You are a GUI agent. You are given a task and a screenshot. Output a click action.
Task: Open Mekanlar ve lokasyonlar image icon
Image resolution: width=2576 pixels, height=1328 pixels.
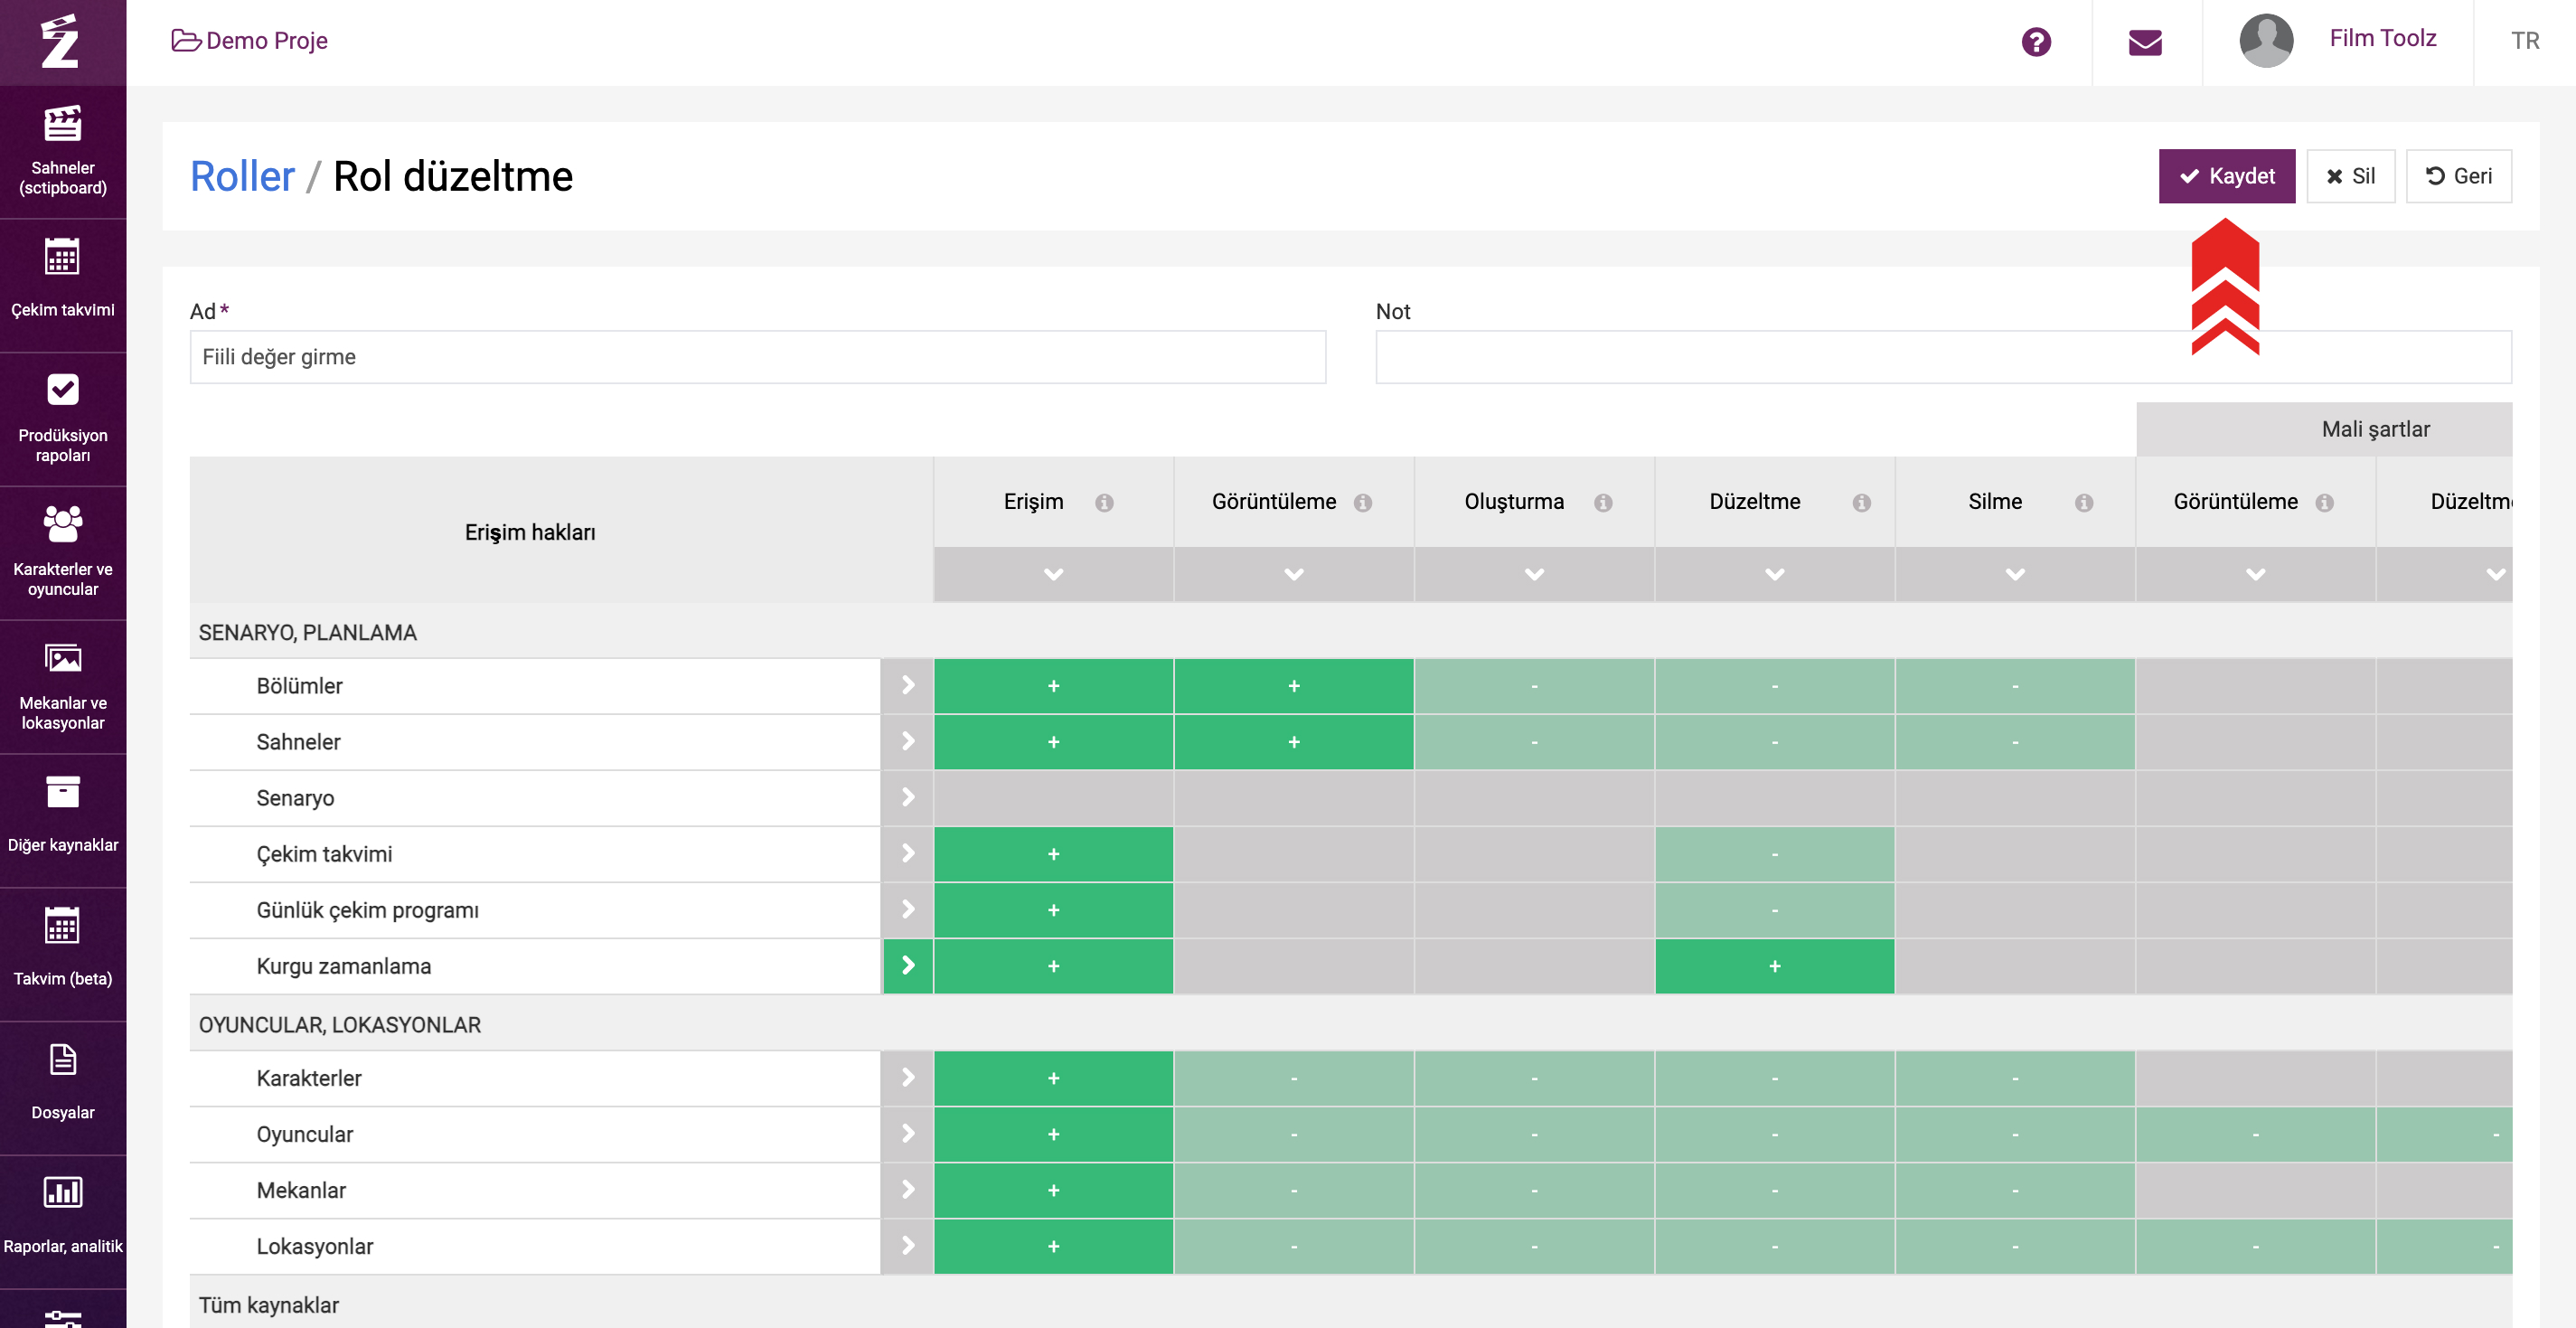coord(62,658)
